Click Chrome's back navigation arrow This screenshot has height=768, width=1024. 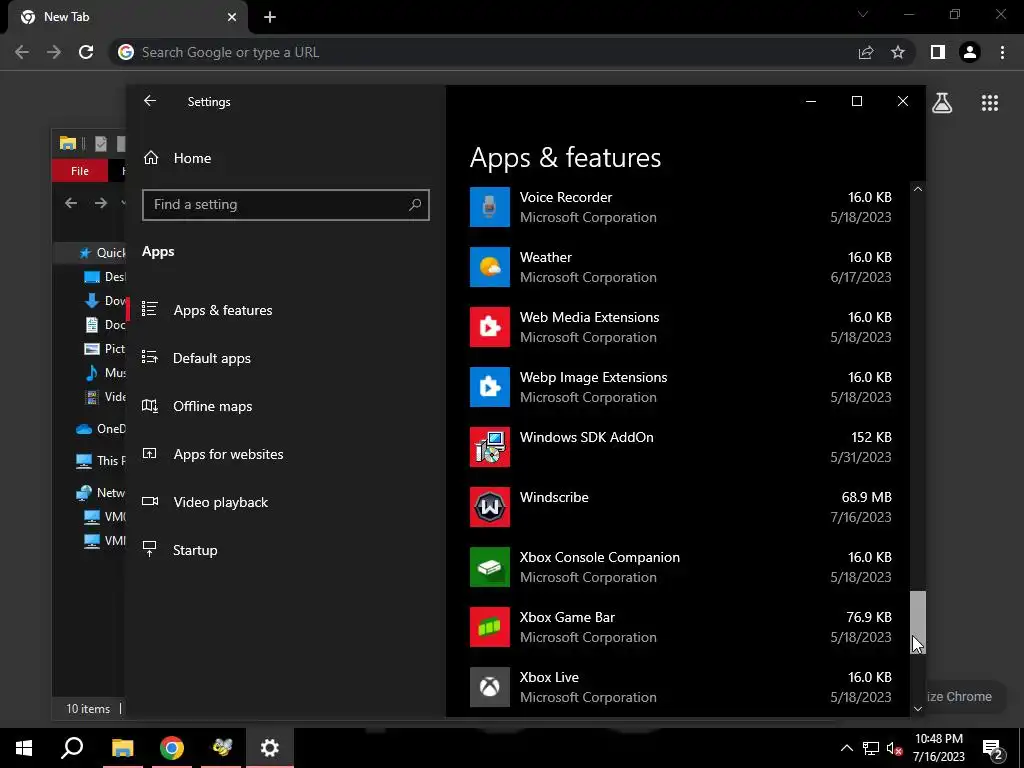(x=22, y=52)
